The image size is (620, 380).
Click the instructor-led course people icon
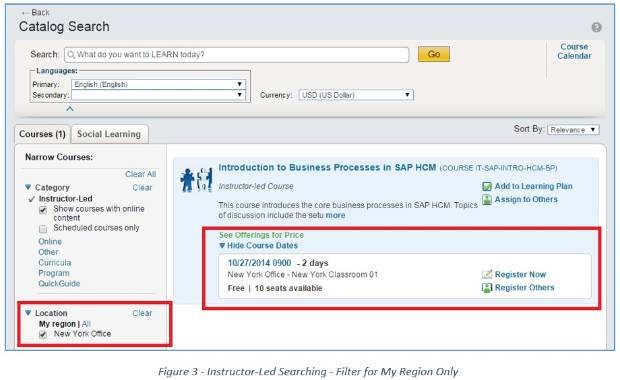tap(196, 180)
